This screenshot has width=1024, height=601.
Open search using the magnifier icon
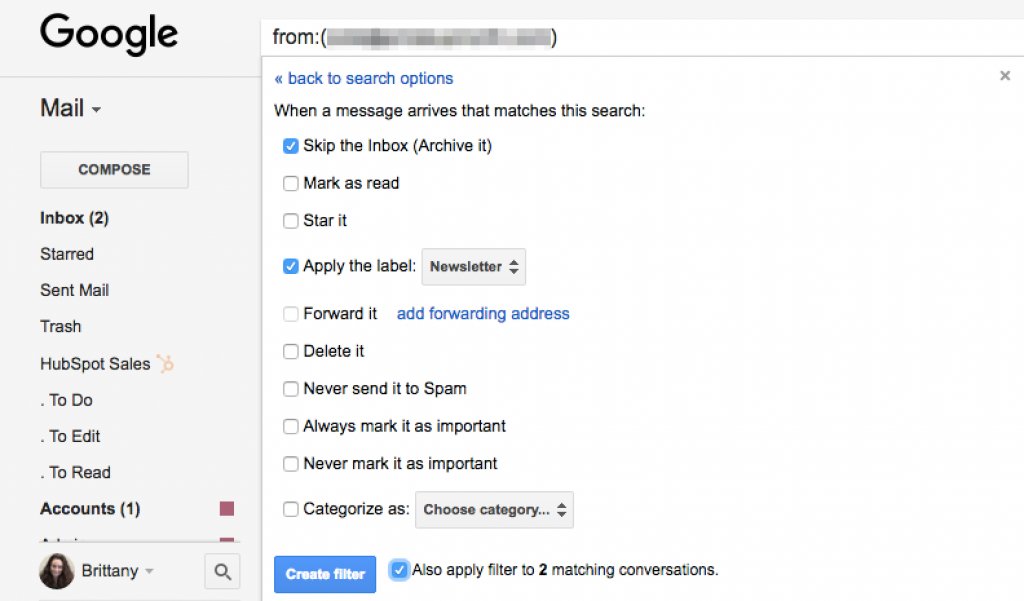tap(222, 571)
